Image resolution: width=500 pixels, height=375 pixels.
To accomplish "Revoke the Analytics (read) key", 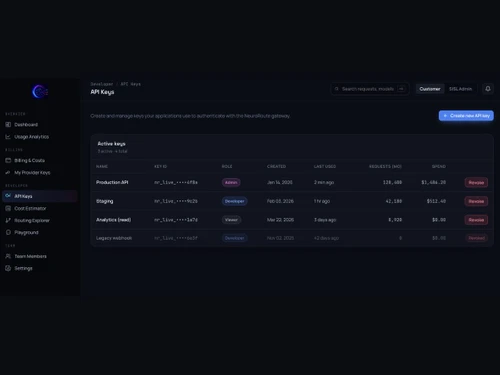I will 476,220.
